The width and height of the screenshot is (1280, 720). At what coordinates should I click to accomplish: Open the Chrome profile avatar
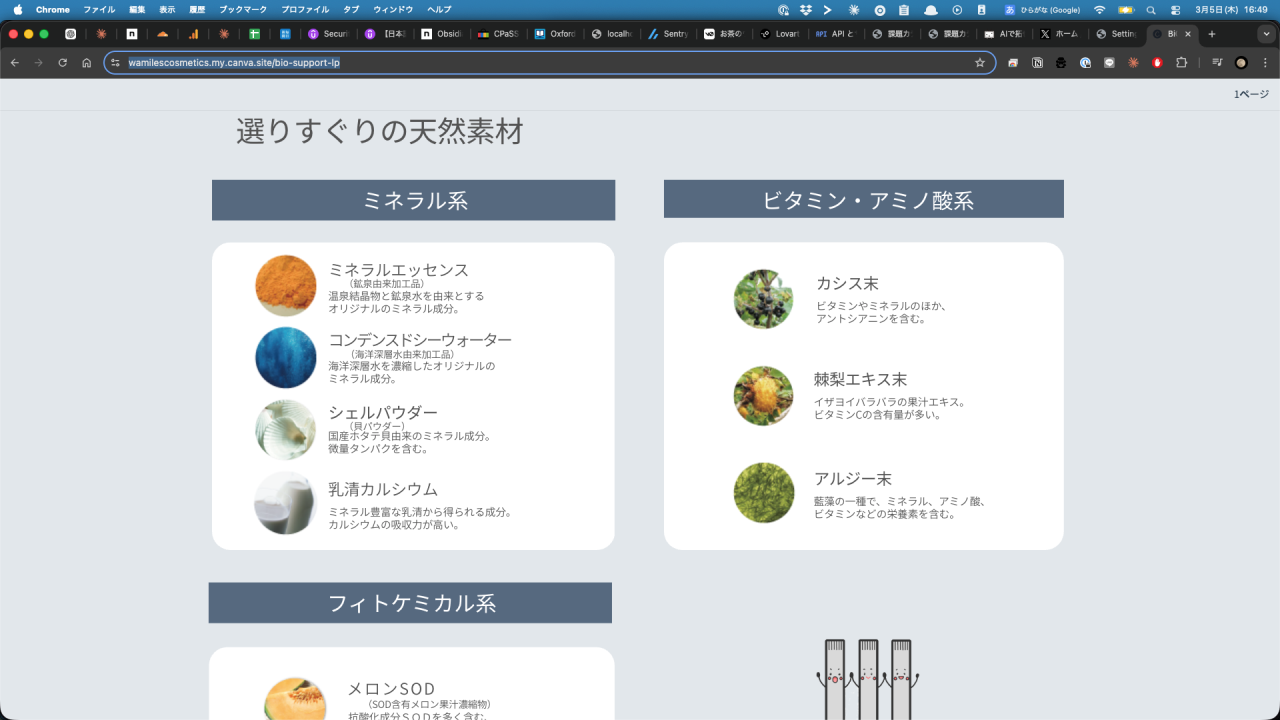pos(1240,62)
